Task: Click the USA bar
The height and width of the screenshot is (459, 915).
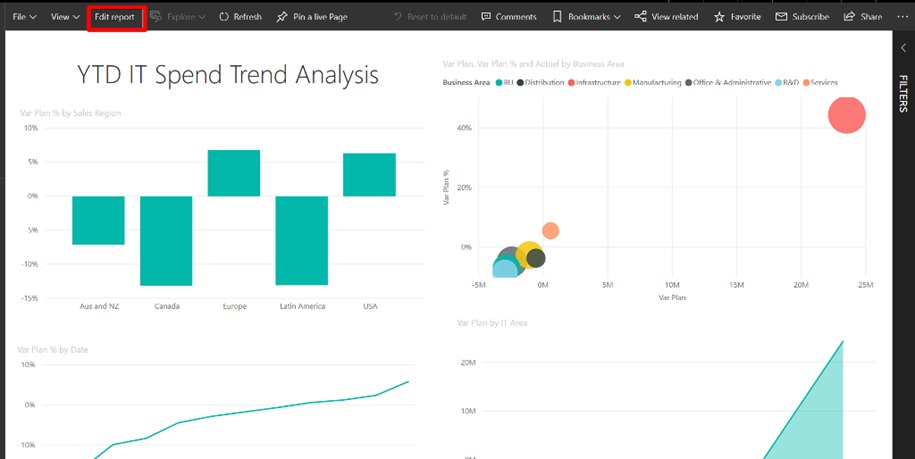Action: (369, 174)
